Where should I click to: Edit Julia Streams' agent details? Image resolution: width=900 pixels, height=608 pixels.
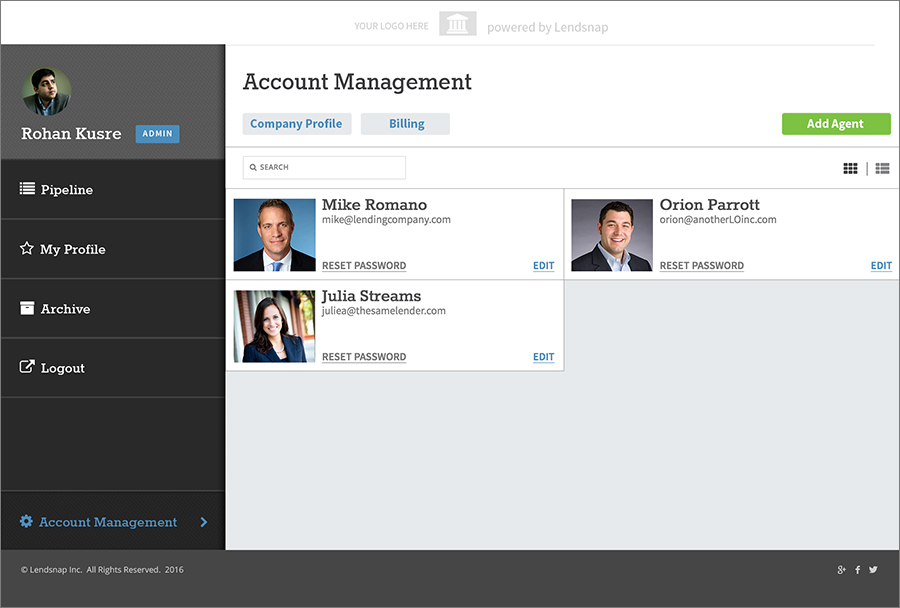(x=543, y=357)
